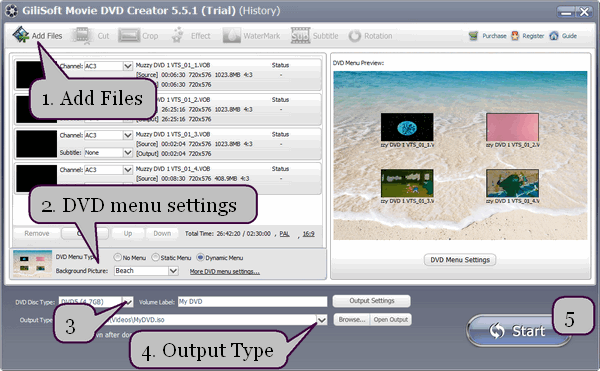Select file name Muzzy DVD 1 VTS_01_4.VOB

point(173,169)
